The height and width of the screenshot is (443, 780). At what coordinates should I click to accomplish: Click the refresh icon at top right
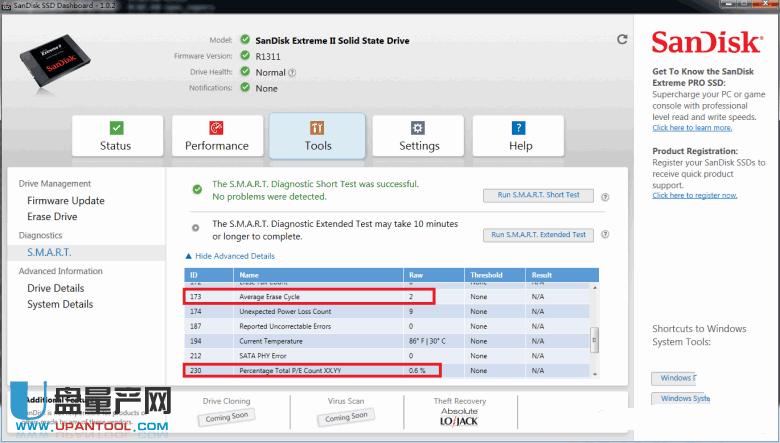click(622, 40)
